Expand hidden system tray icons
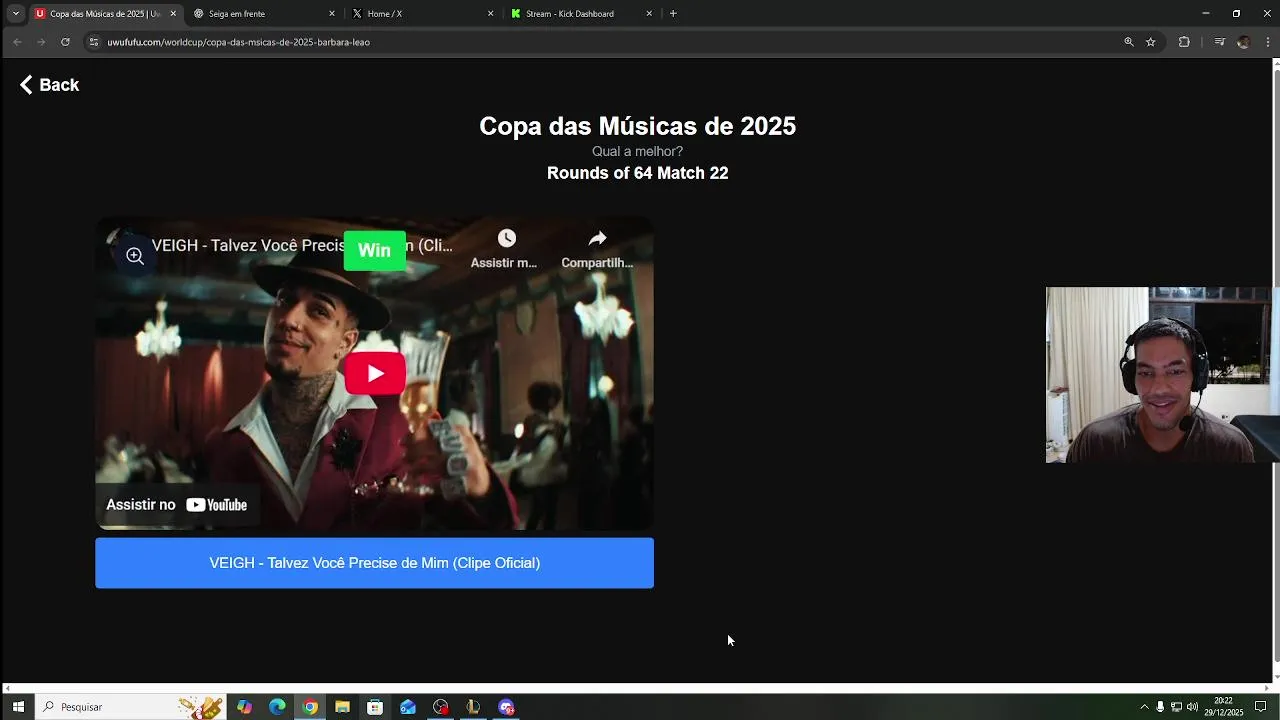1280x720 pixels. (1144, 707)
